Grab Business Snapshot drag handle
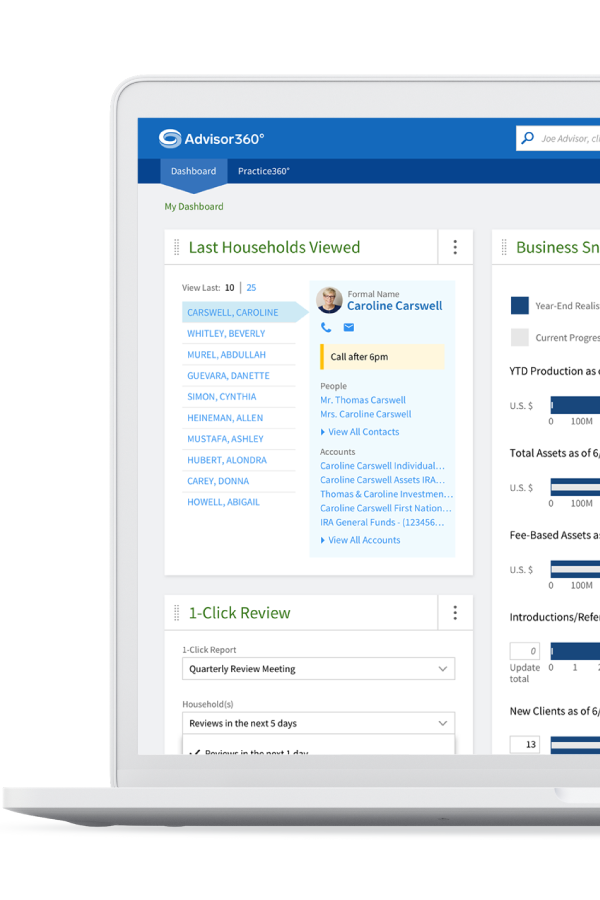Screen dimensions: 600x900 [504, 247]
